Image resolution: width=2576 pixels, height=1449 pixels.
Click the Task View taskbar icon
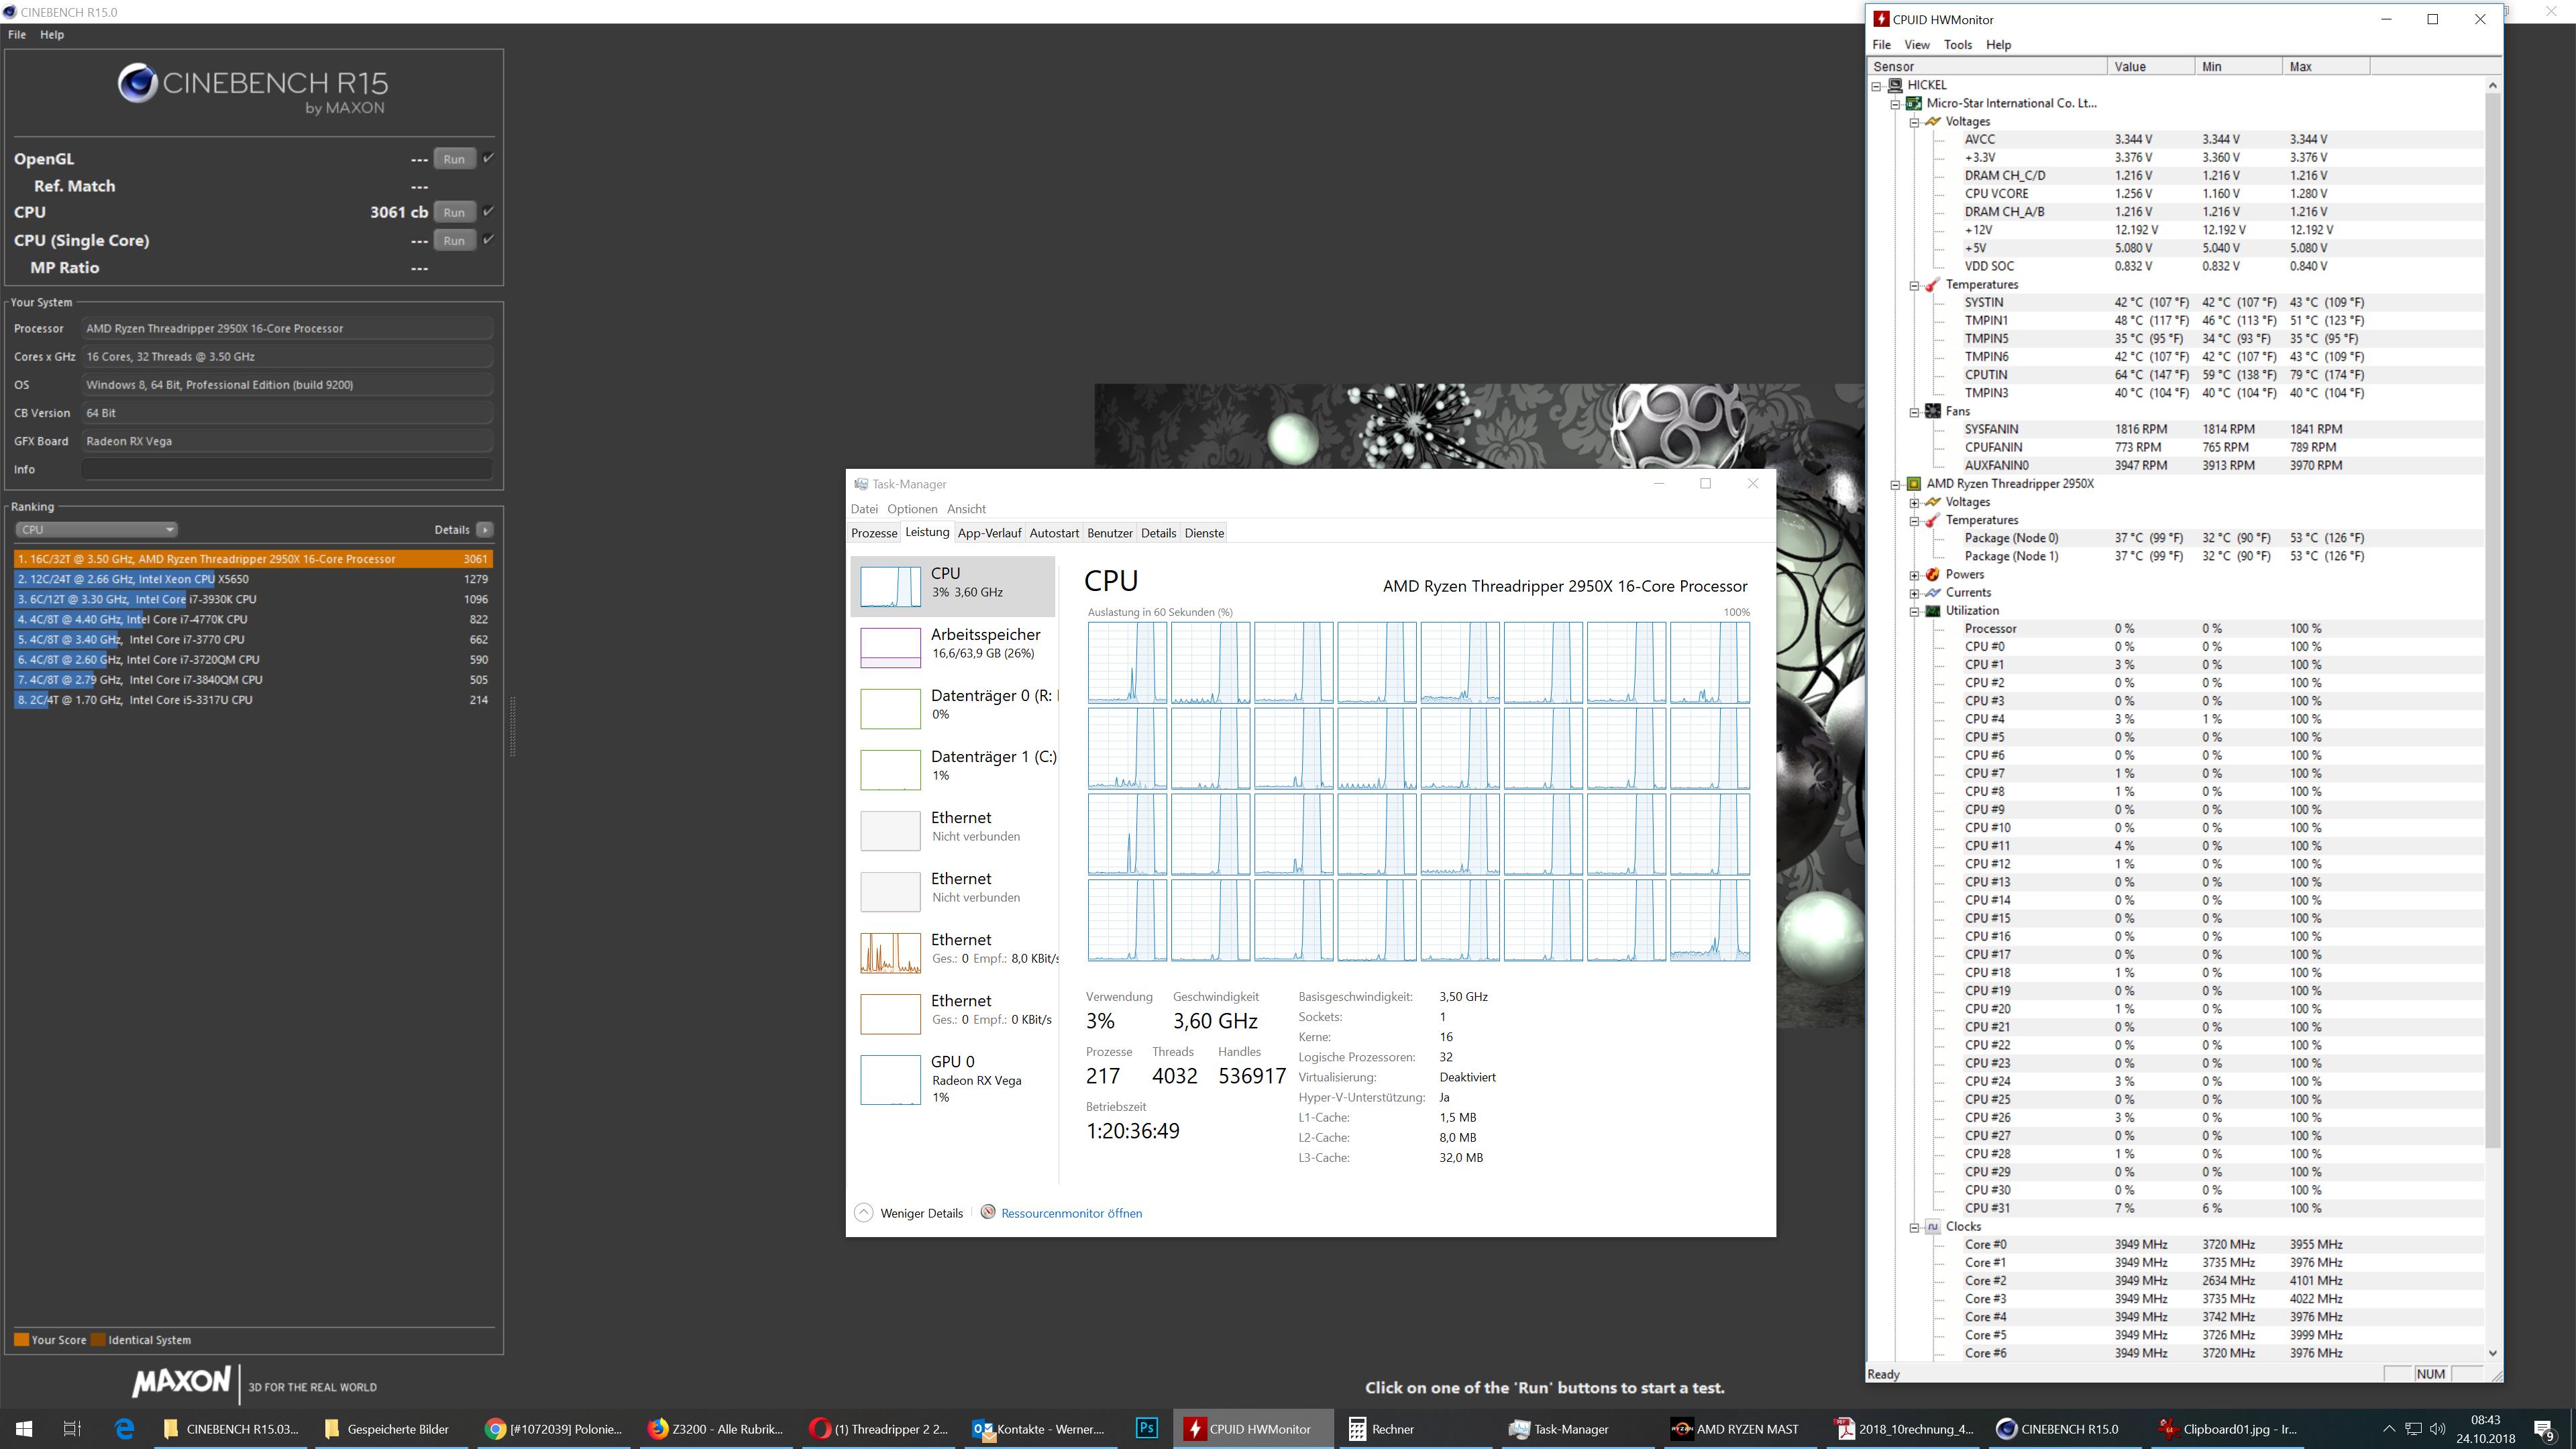tap(71, 1429)
